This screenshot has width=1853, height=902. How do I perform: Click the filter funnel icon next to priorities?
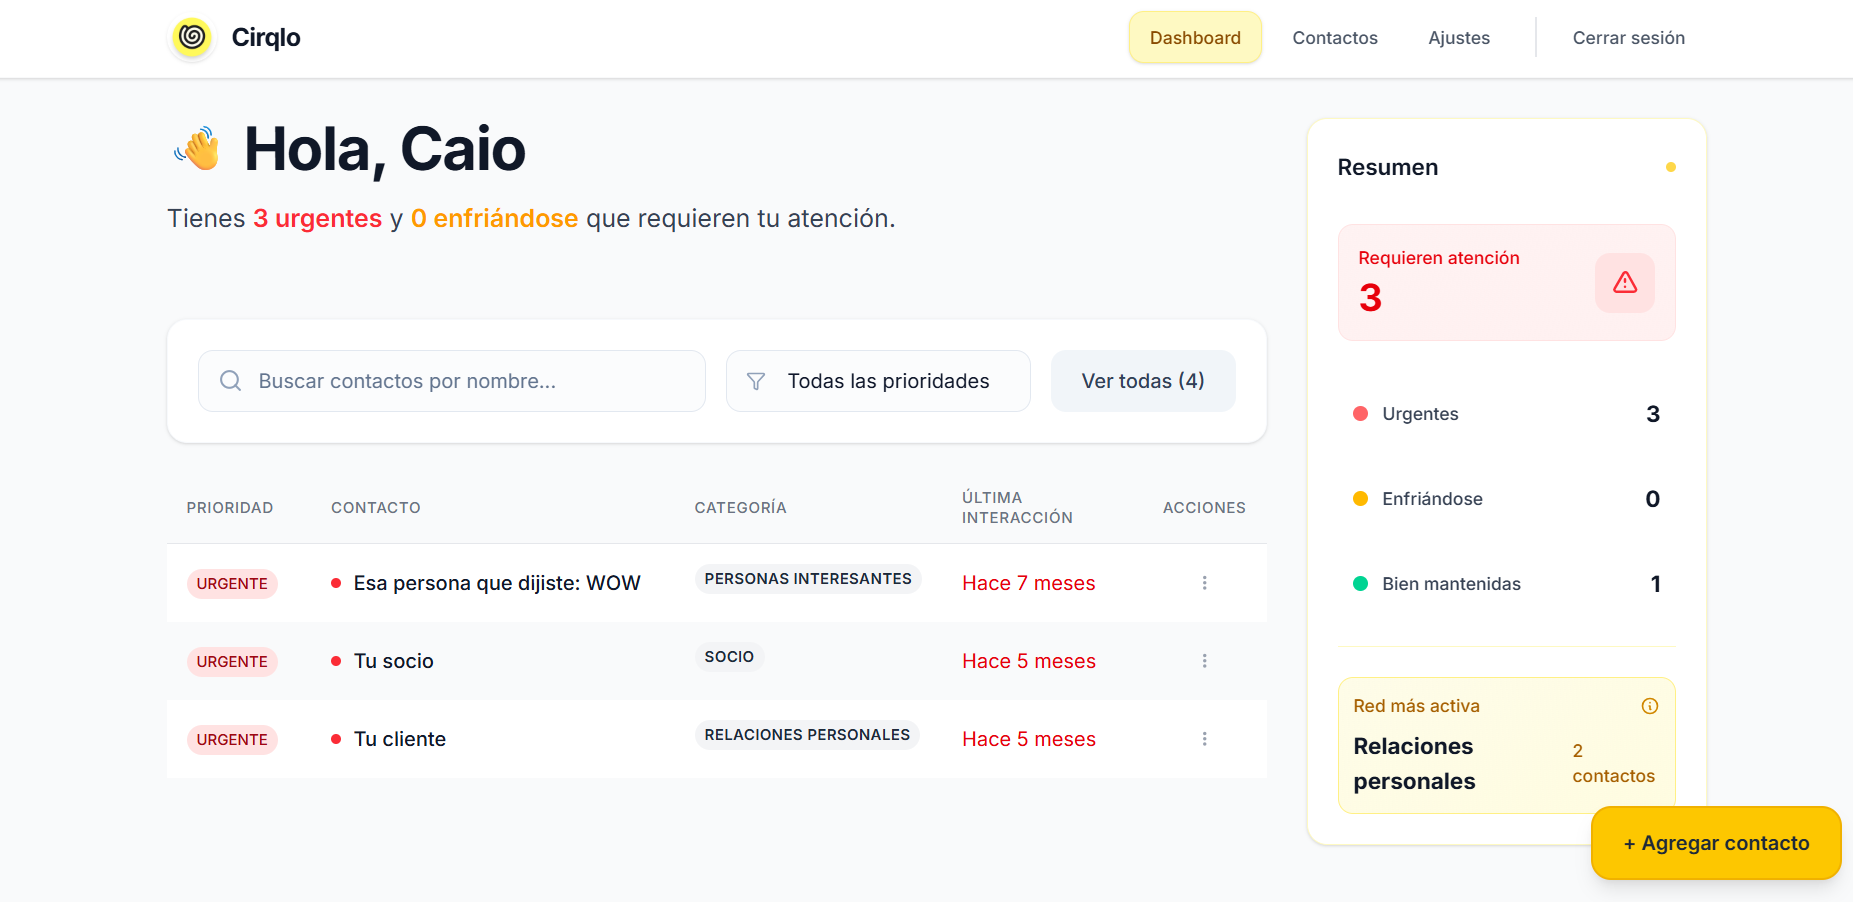coord(756,381)
